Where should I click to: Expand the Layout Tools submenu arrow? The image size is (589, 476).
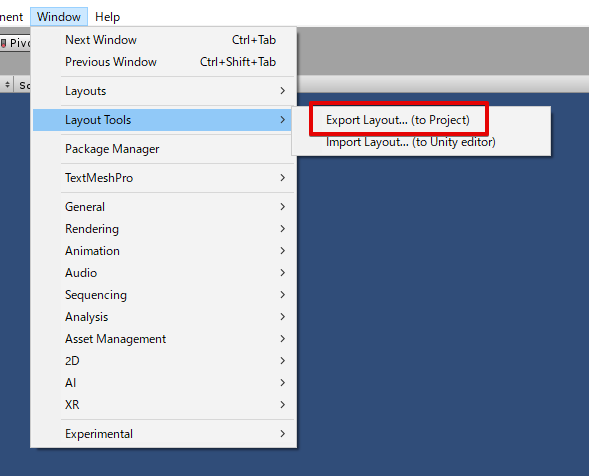pyautogui.click(x=282, y=120)
